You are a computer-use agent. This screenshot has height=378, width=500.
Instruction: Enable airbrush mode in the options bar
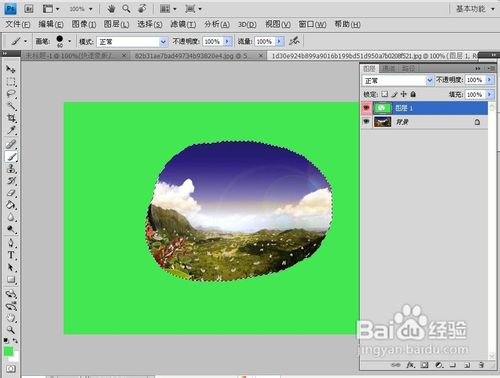[x=294, y=41]
